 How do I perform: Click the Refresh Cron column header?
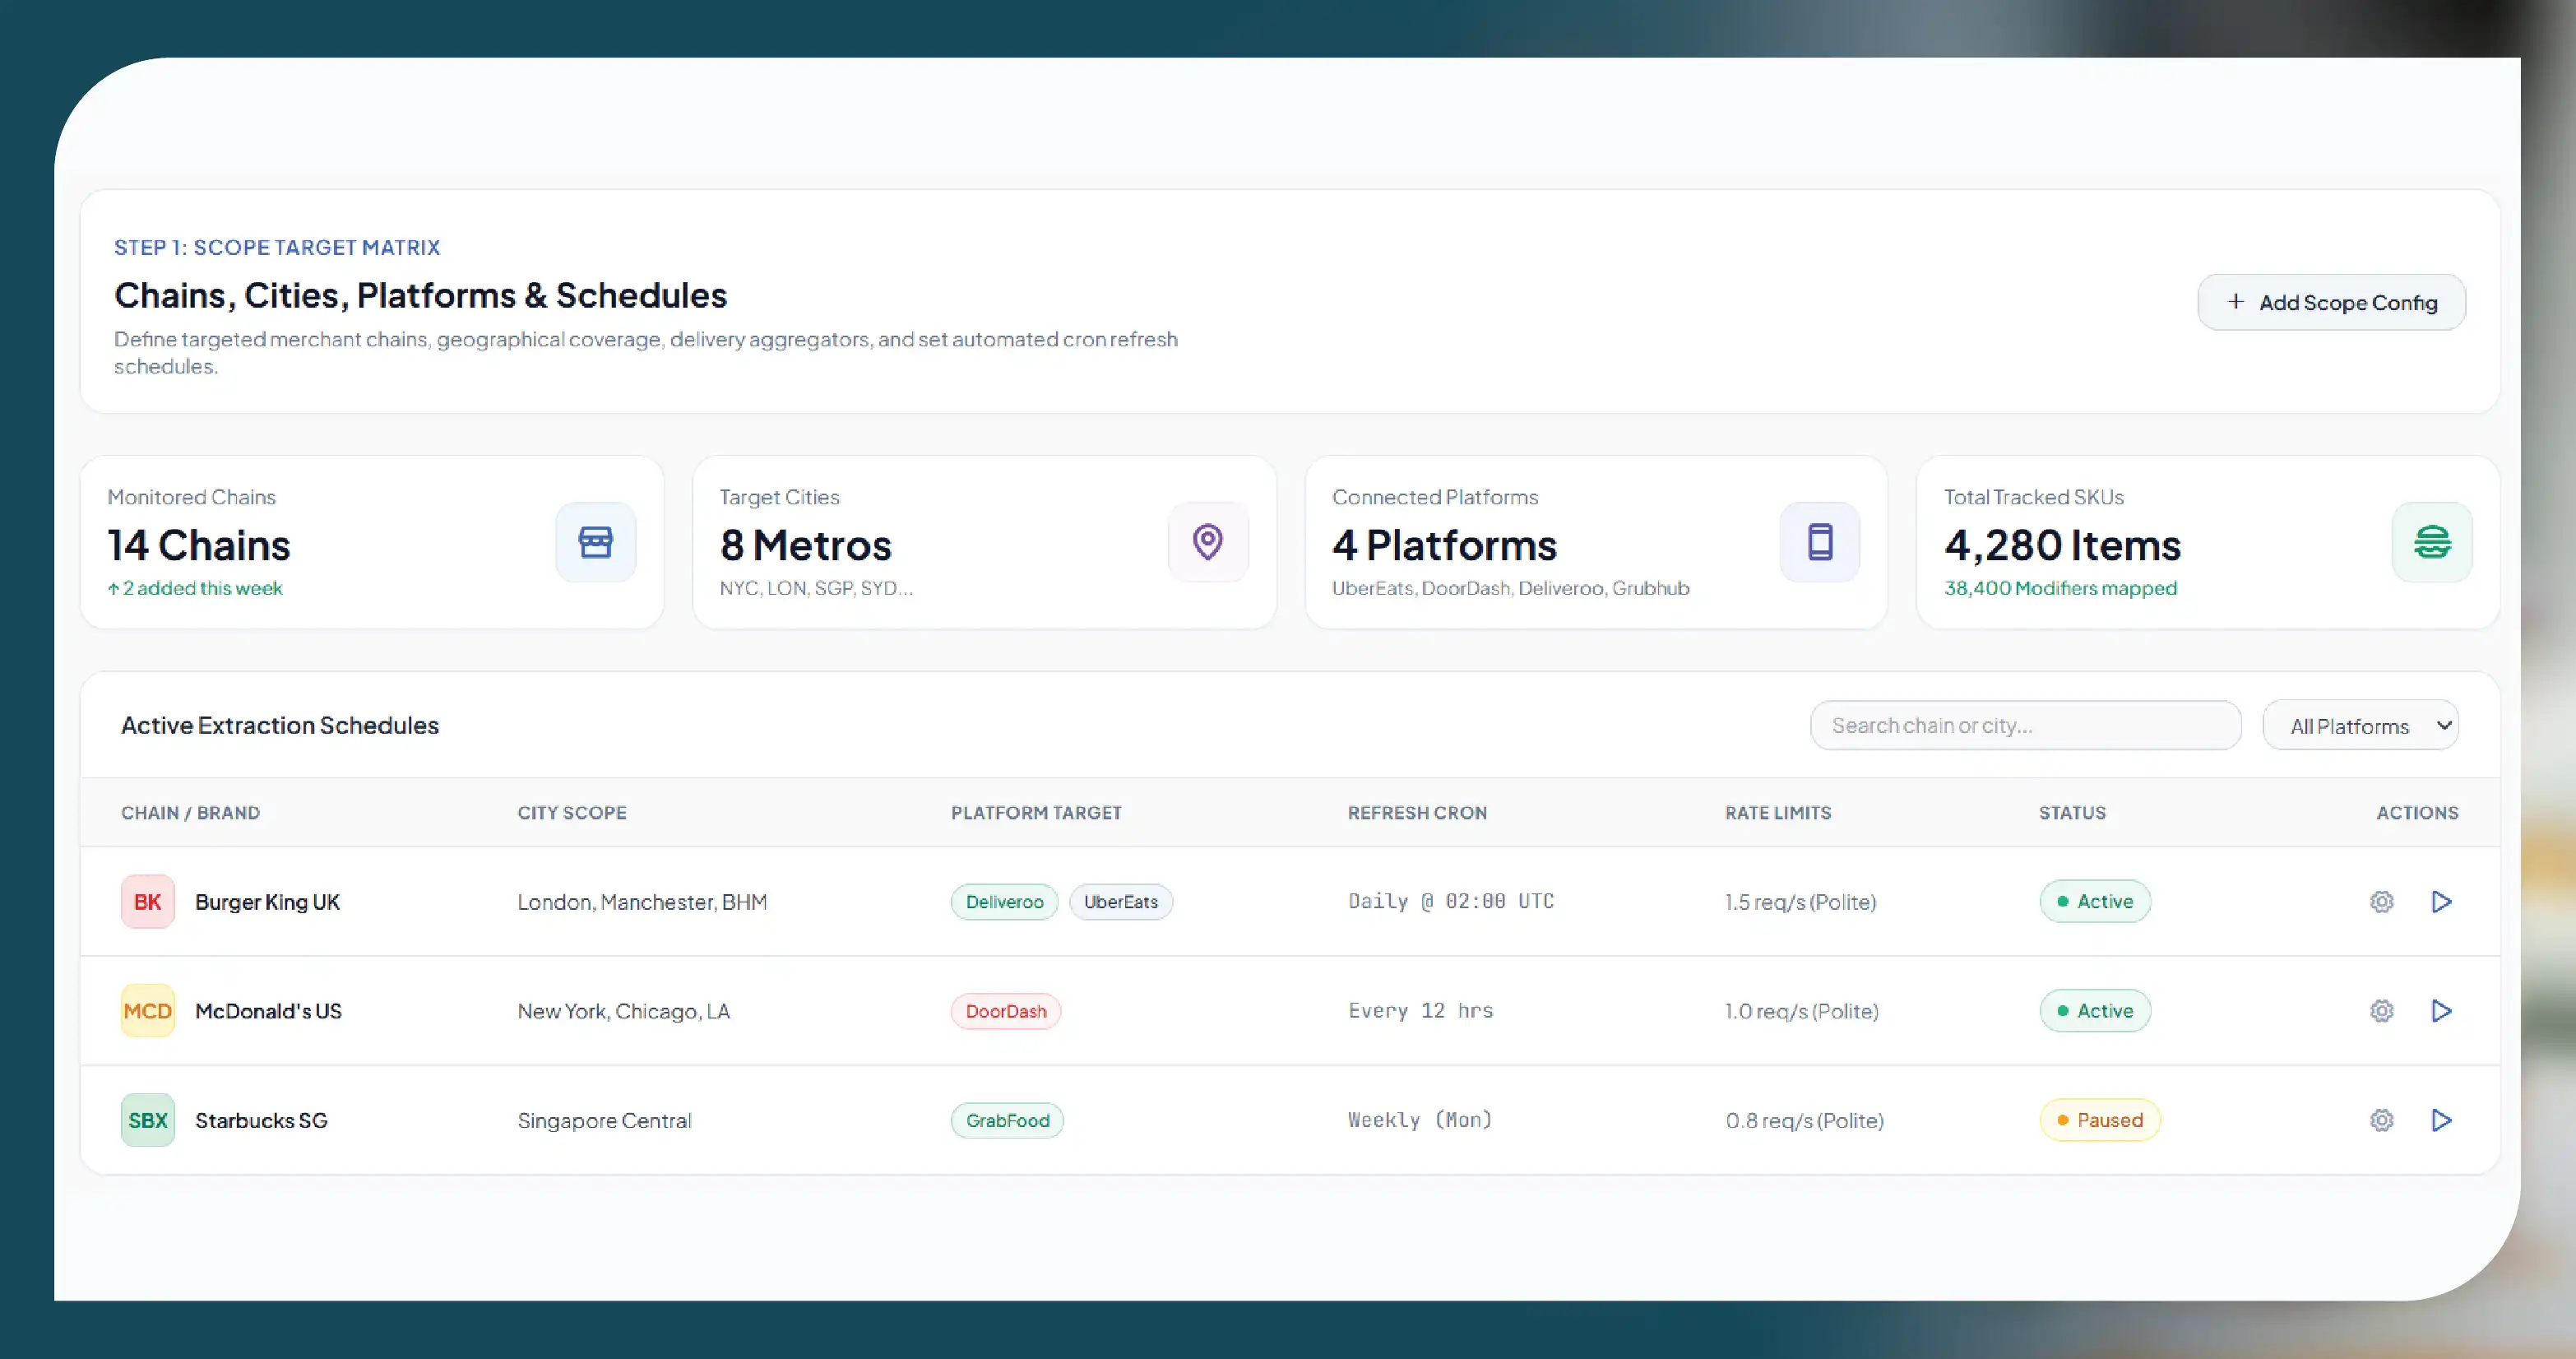pyautogui.click(x=1417, y=812)
